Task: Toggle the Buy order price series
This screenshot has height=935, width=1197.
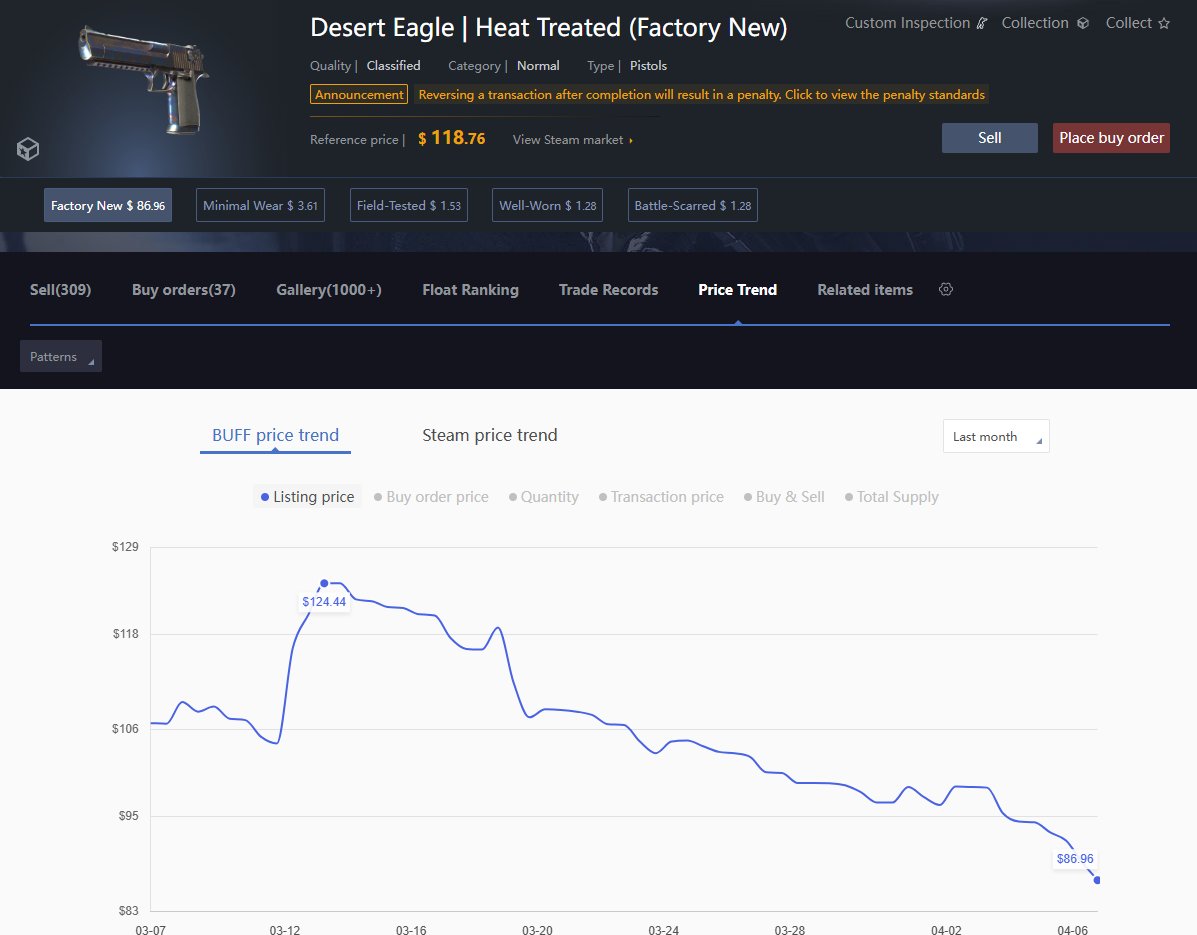Action: tap(431, 497)
